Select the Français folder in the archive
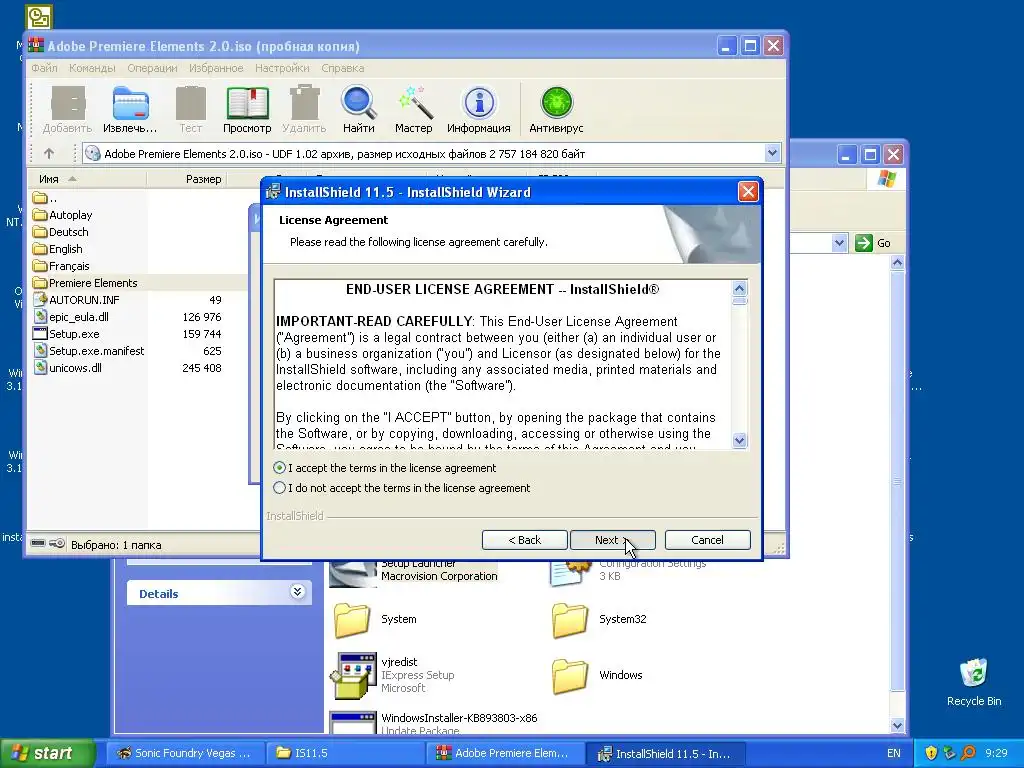Viewport: 1024px width, 768px height. 61,266
